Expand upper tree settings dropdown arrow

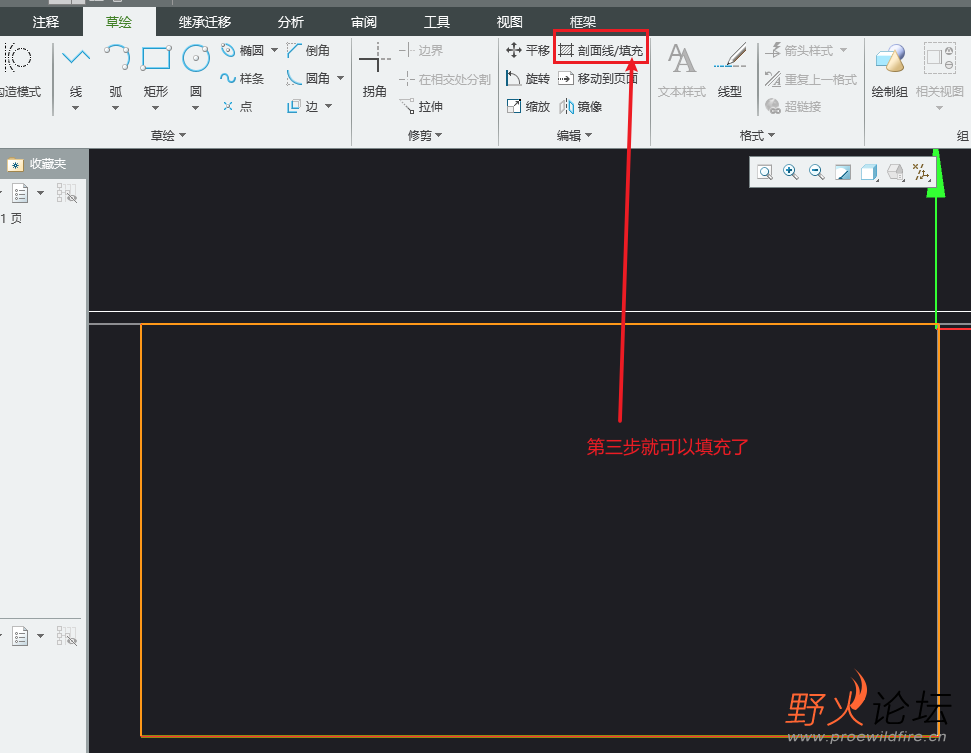pos(41,193)
